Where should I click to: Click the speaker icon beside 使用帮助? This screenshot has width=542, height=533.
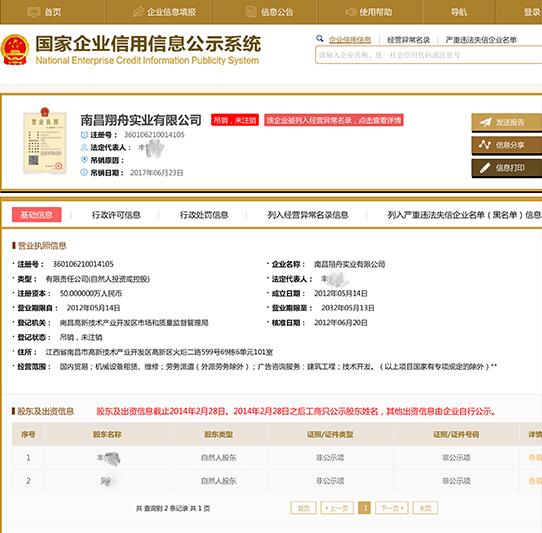[351, 12]
